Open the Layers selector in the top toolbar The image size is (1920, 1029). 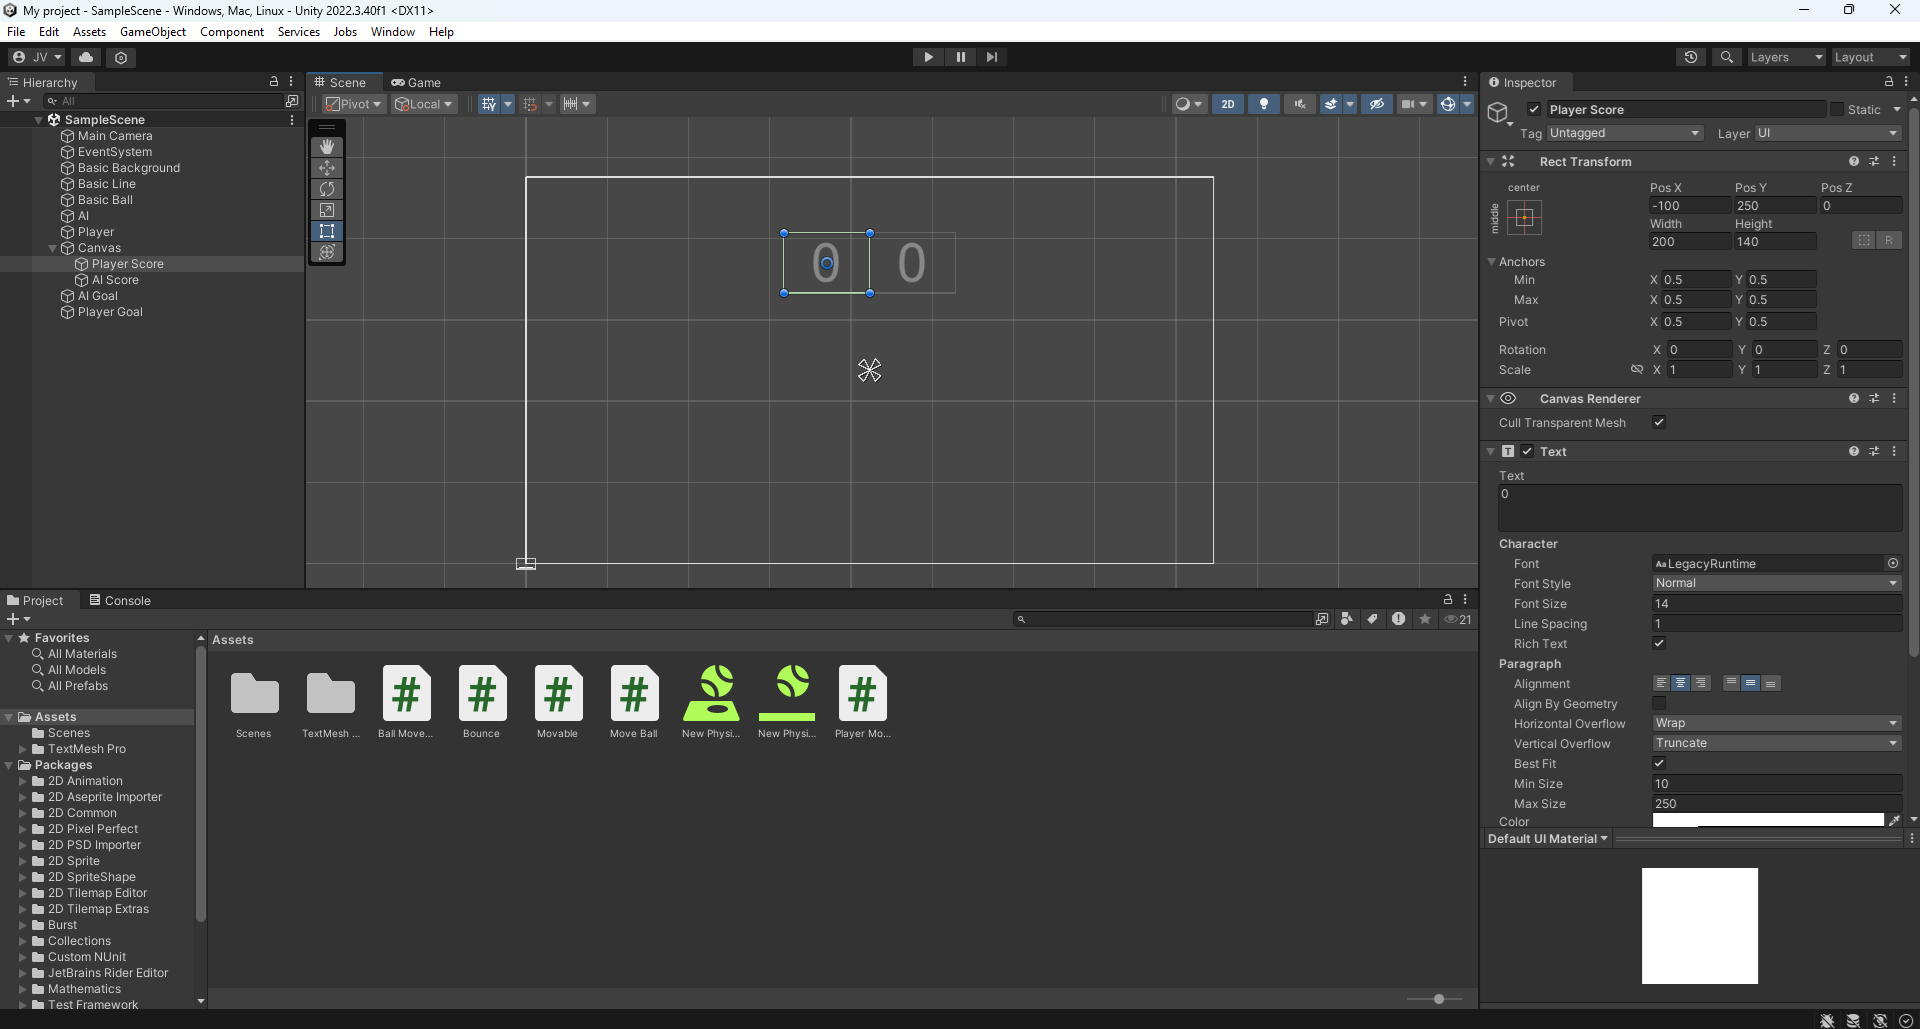point(1785,56)
